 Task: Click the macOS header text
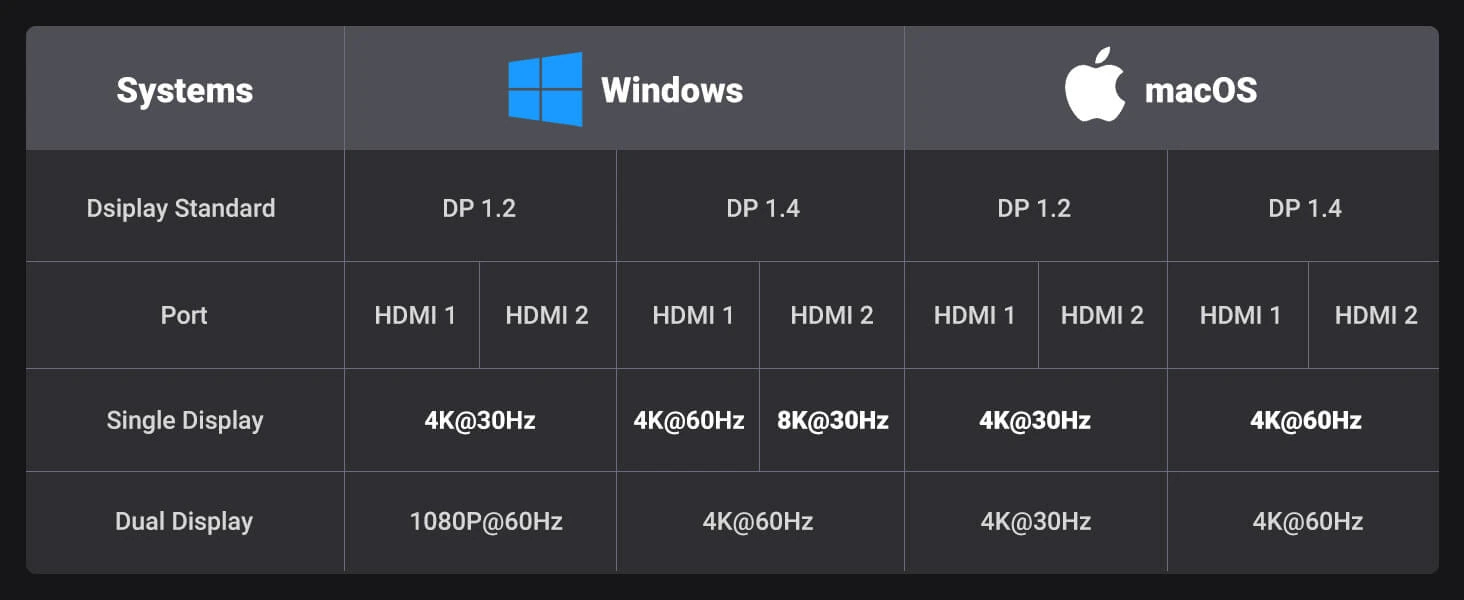click(1200, 91)
